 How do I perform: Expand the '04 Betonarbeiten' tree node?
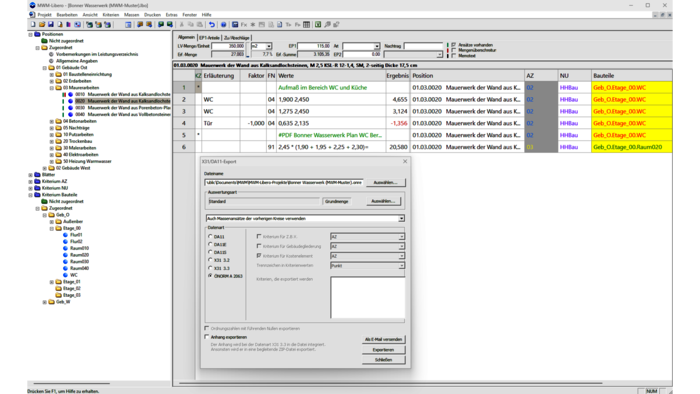point(51,121)
